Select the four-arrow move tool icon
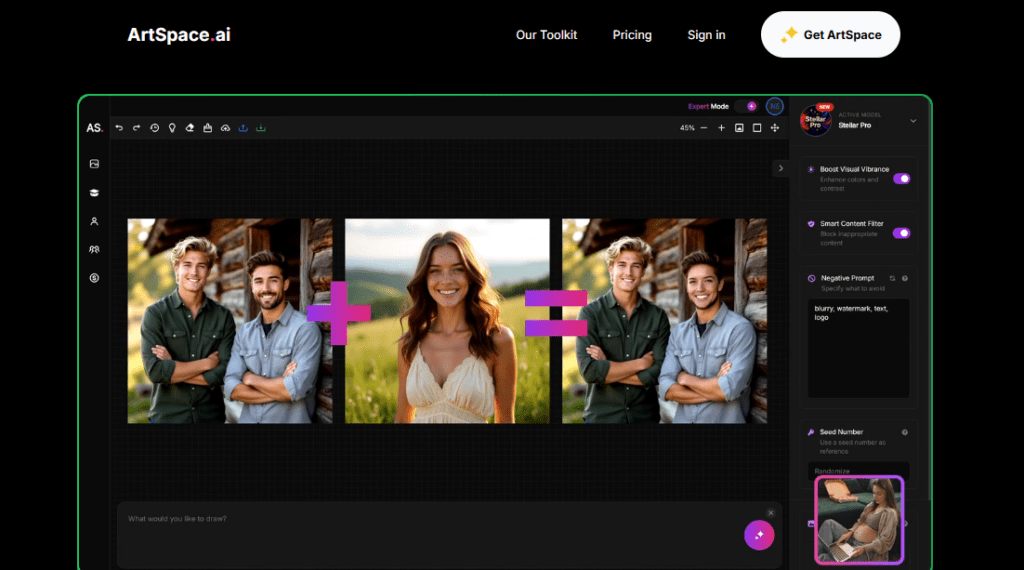Screen dimensions: 1024x570 pyautogui.click(x=775, y=128)
